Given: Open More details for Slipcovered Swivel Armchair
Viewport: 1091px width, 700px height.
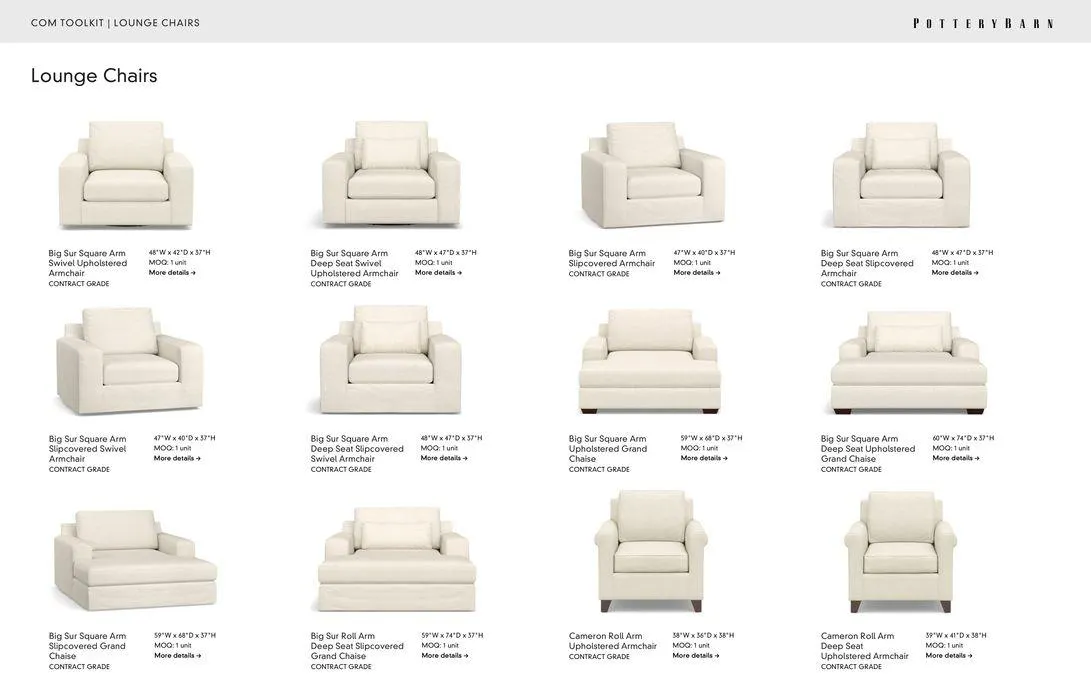Looking at the screenshot, I should [x=177, y=459].
